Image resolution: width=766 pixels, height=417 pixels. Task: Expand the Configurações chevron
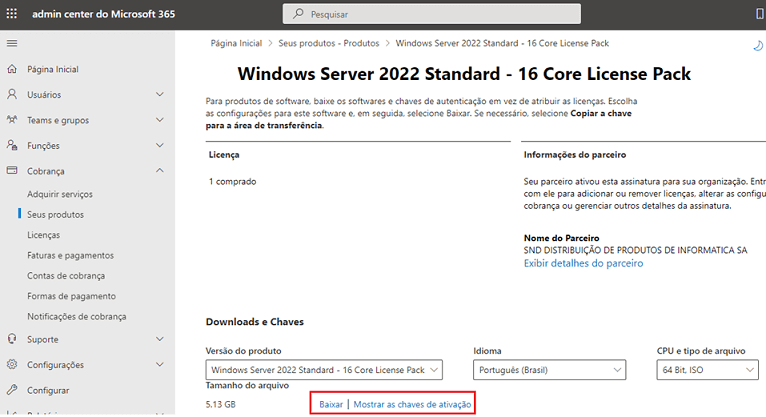point(159,364)
